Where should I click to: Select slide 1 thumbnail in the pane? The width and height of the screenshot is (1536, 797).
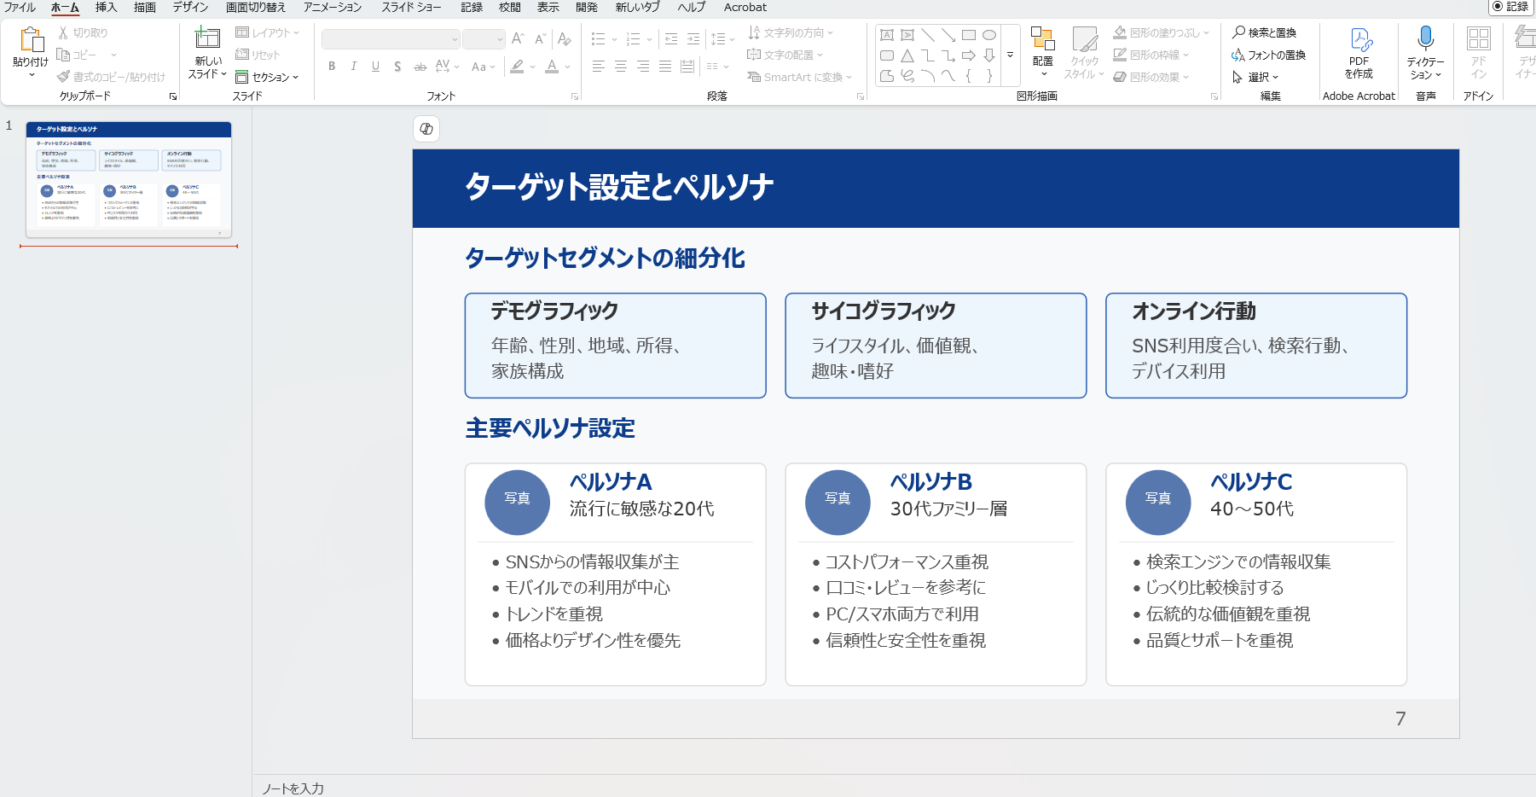(x=128, y=180)
